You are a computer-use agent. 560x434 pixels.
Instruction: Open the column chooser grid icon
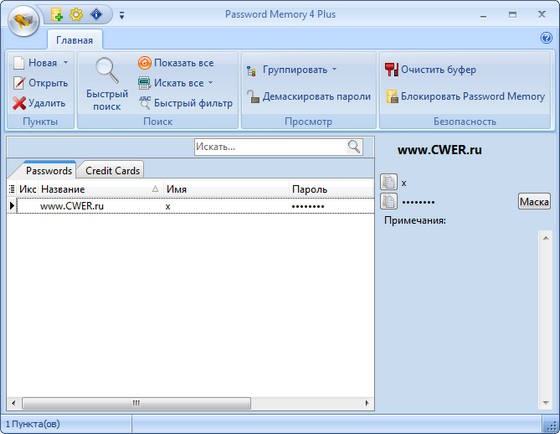[12, 189]
